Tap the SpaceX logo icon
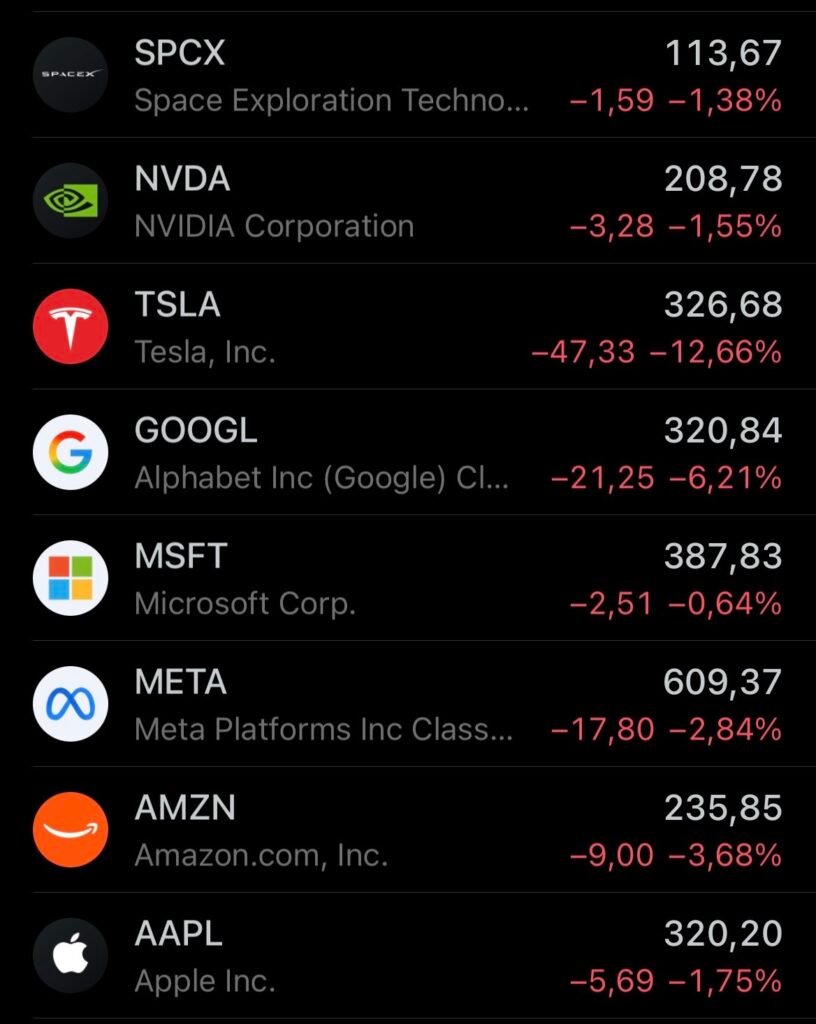 pyautogui.click(x=71, y=74)
